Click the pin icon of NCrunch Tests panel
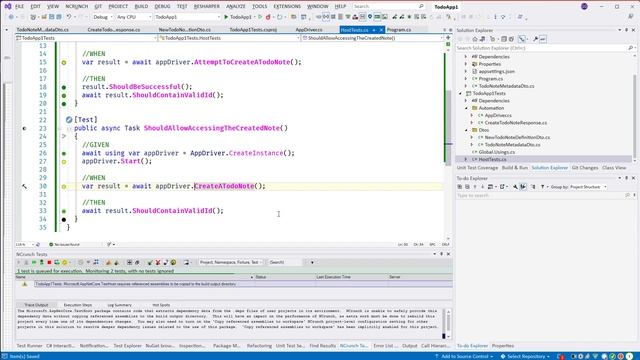 pos(441,254)
